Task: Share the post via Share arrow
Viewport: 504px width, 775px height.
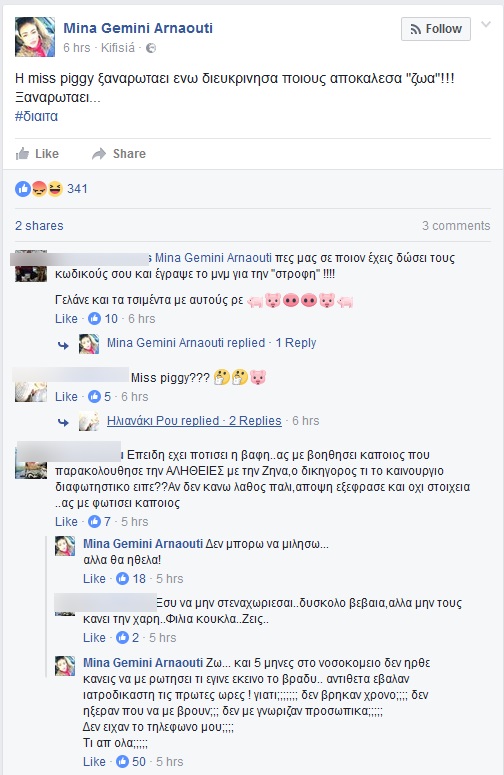Action: pos(119,154)
